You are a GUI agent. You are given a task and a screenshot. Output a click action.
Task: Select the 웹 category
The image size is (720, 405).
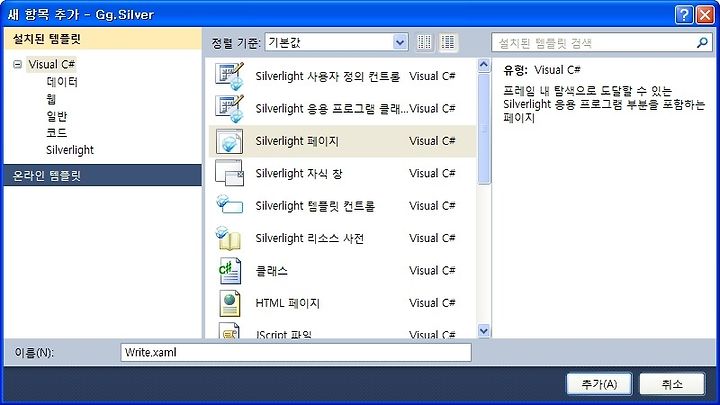click(51, 99)
